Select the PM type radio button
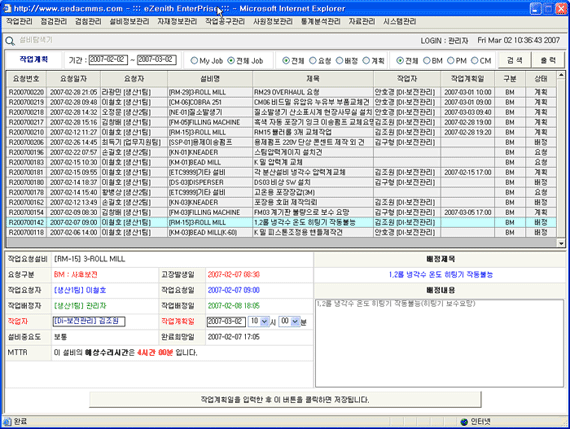The height and width of the screenshot is (429, 570). click(451, 61)
